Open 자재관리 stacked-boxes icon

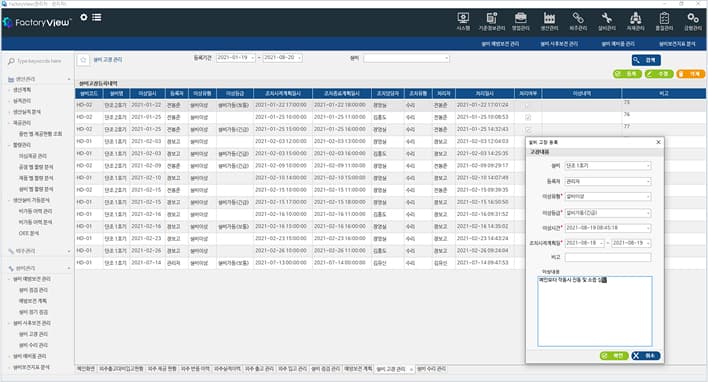click(636, 21)
